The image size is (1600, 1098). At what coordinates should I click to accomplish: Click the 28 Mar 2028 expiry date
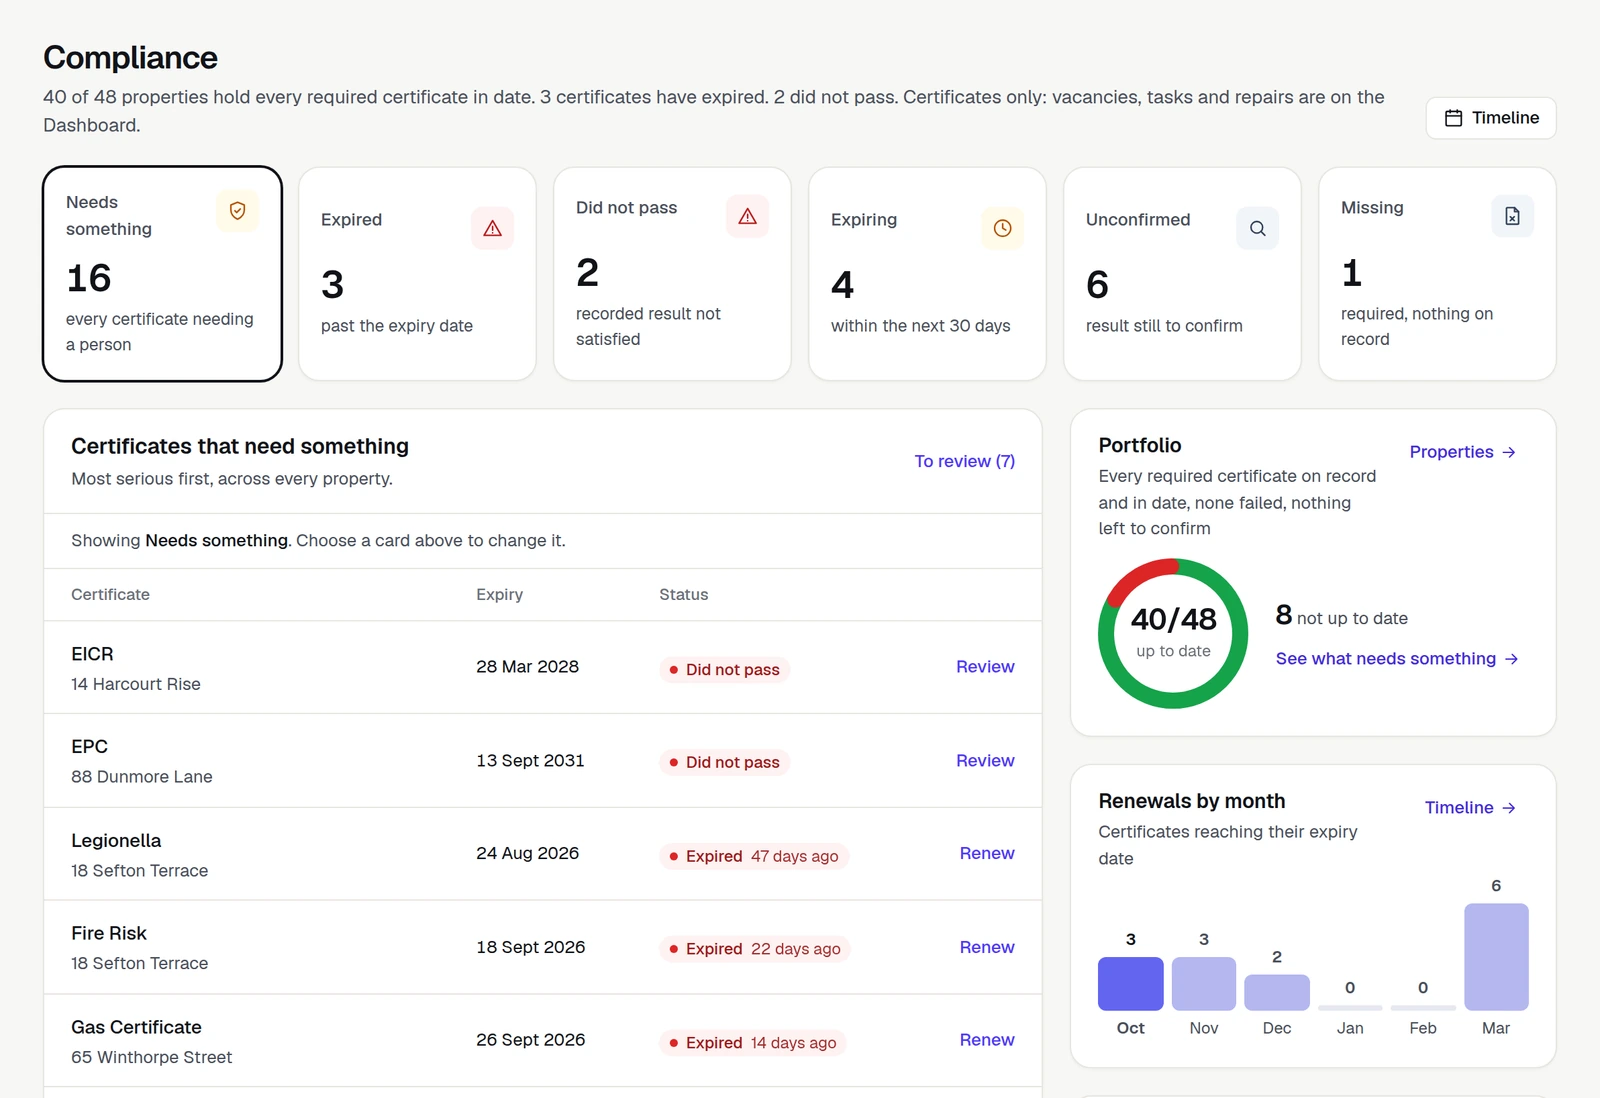(x=527, y=667)
